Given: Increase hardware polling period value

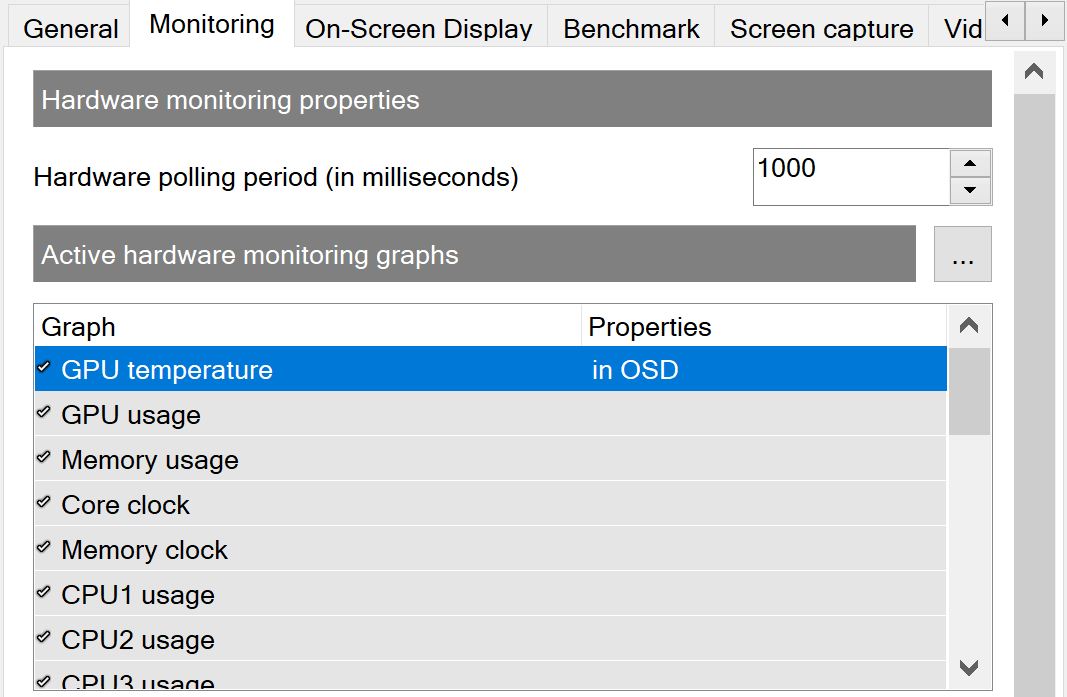Looking at the screenshot, I should tap(969, 164).
